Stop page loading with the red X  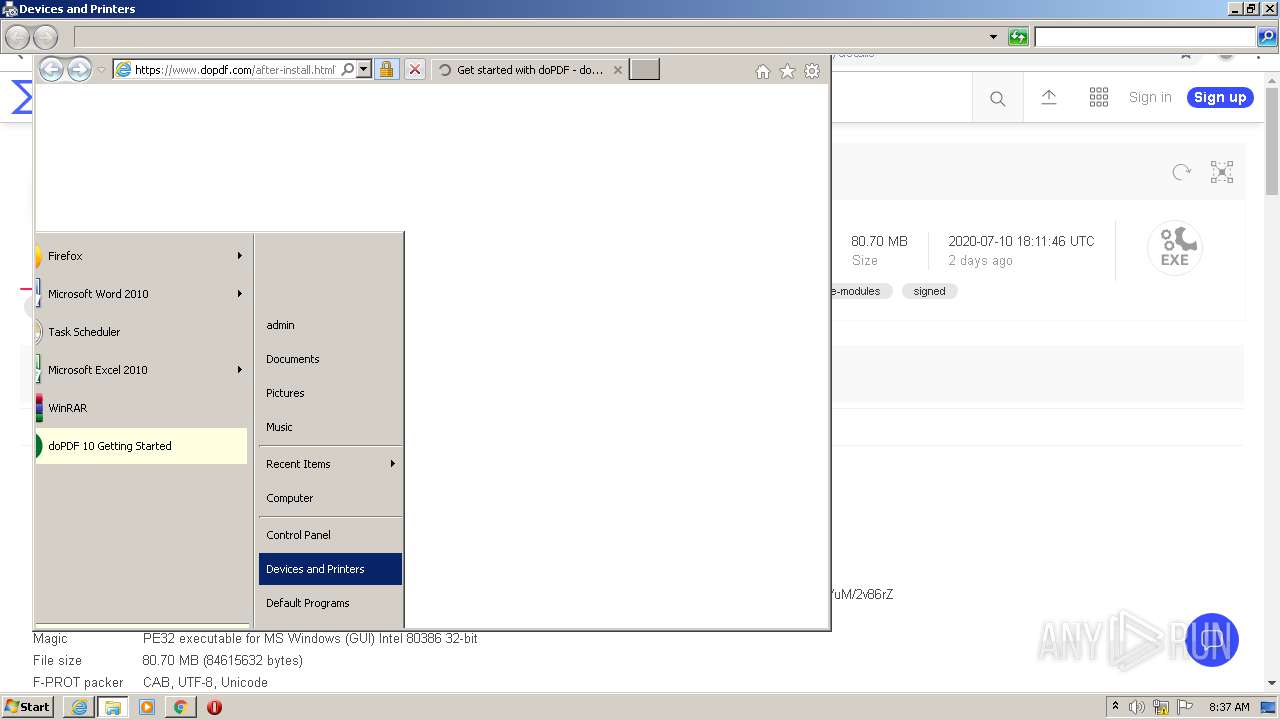point(415,70)
